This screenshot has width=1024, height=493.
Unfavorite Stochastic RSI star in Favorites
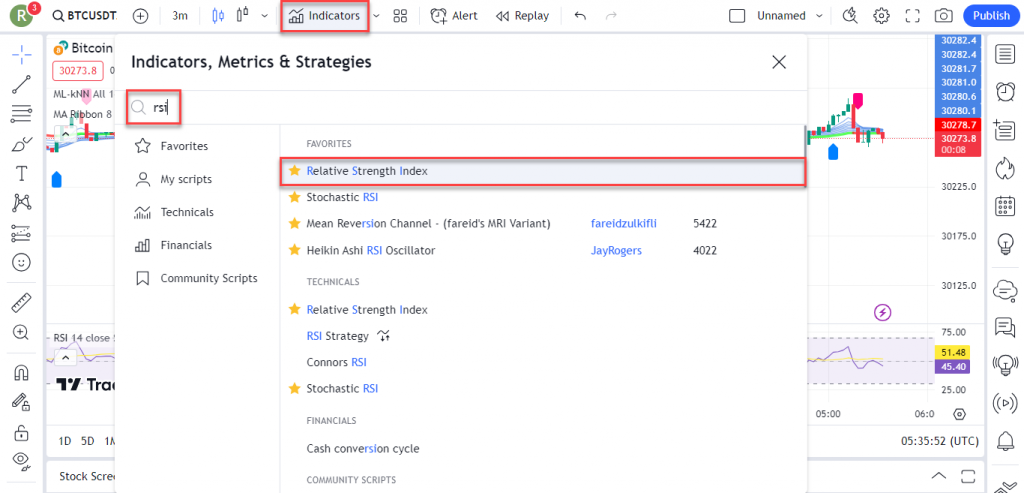coord(295,197)
